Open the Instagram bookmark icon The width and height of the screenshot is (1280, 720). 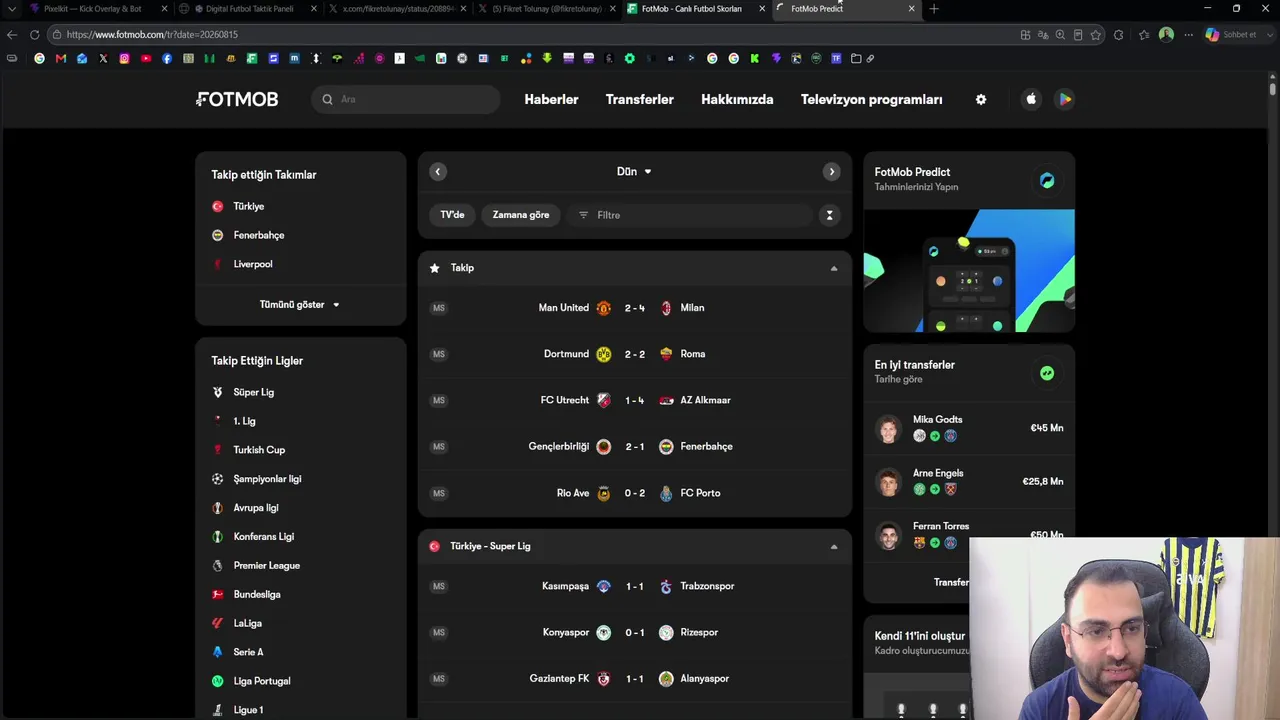[x=124, y=58]
